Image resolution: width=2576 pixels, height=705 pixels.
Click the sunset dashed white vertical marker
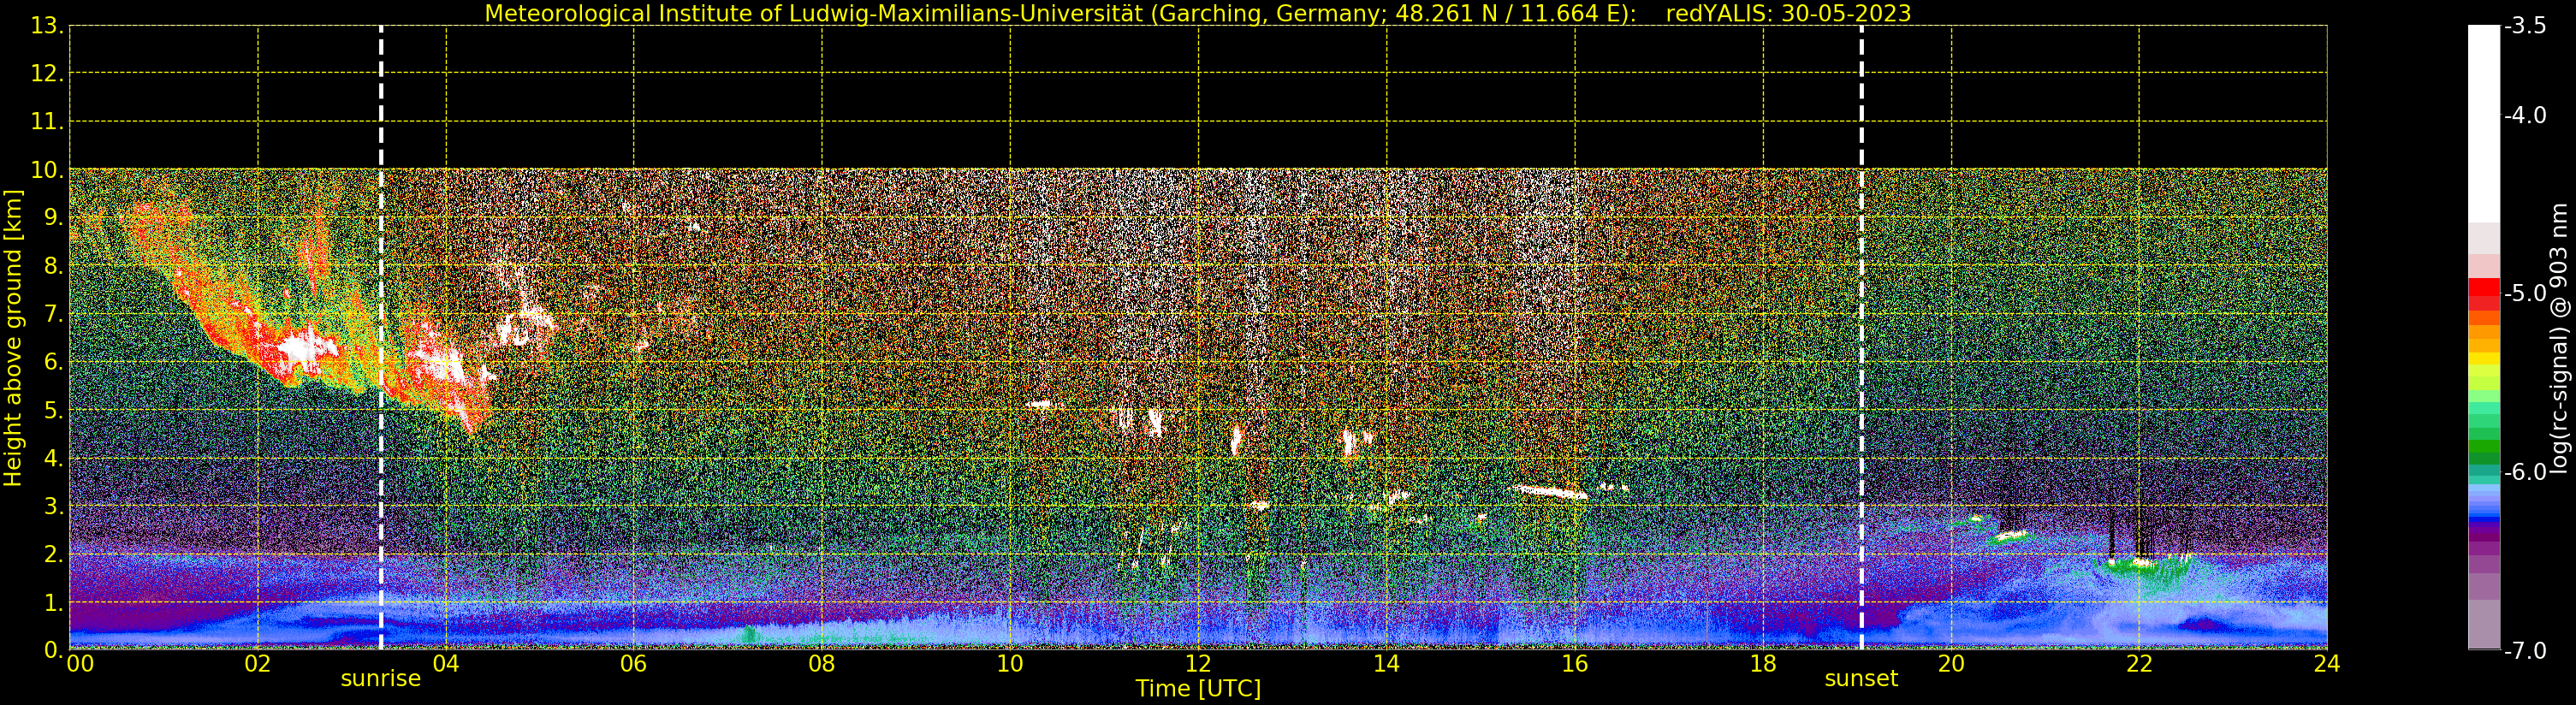point(1861,338)
